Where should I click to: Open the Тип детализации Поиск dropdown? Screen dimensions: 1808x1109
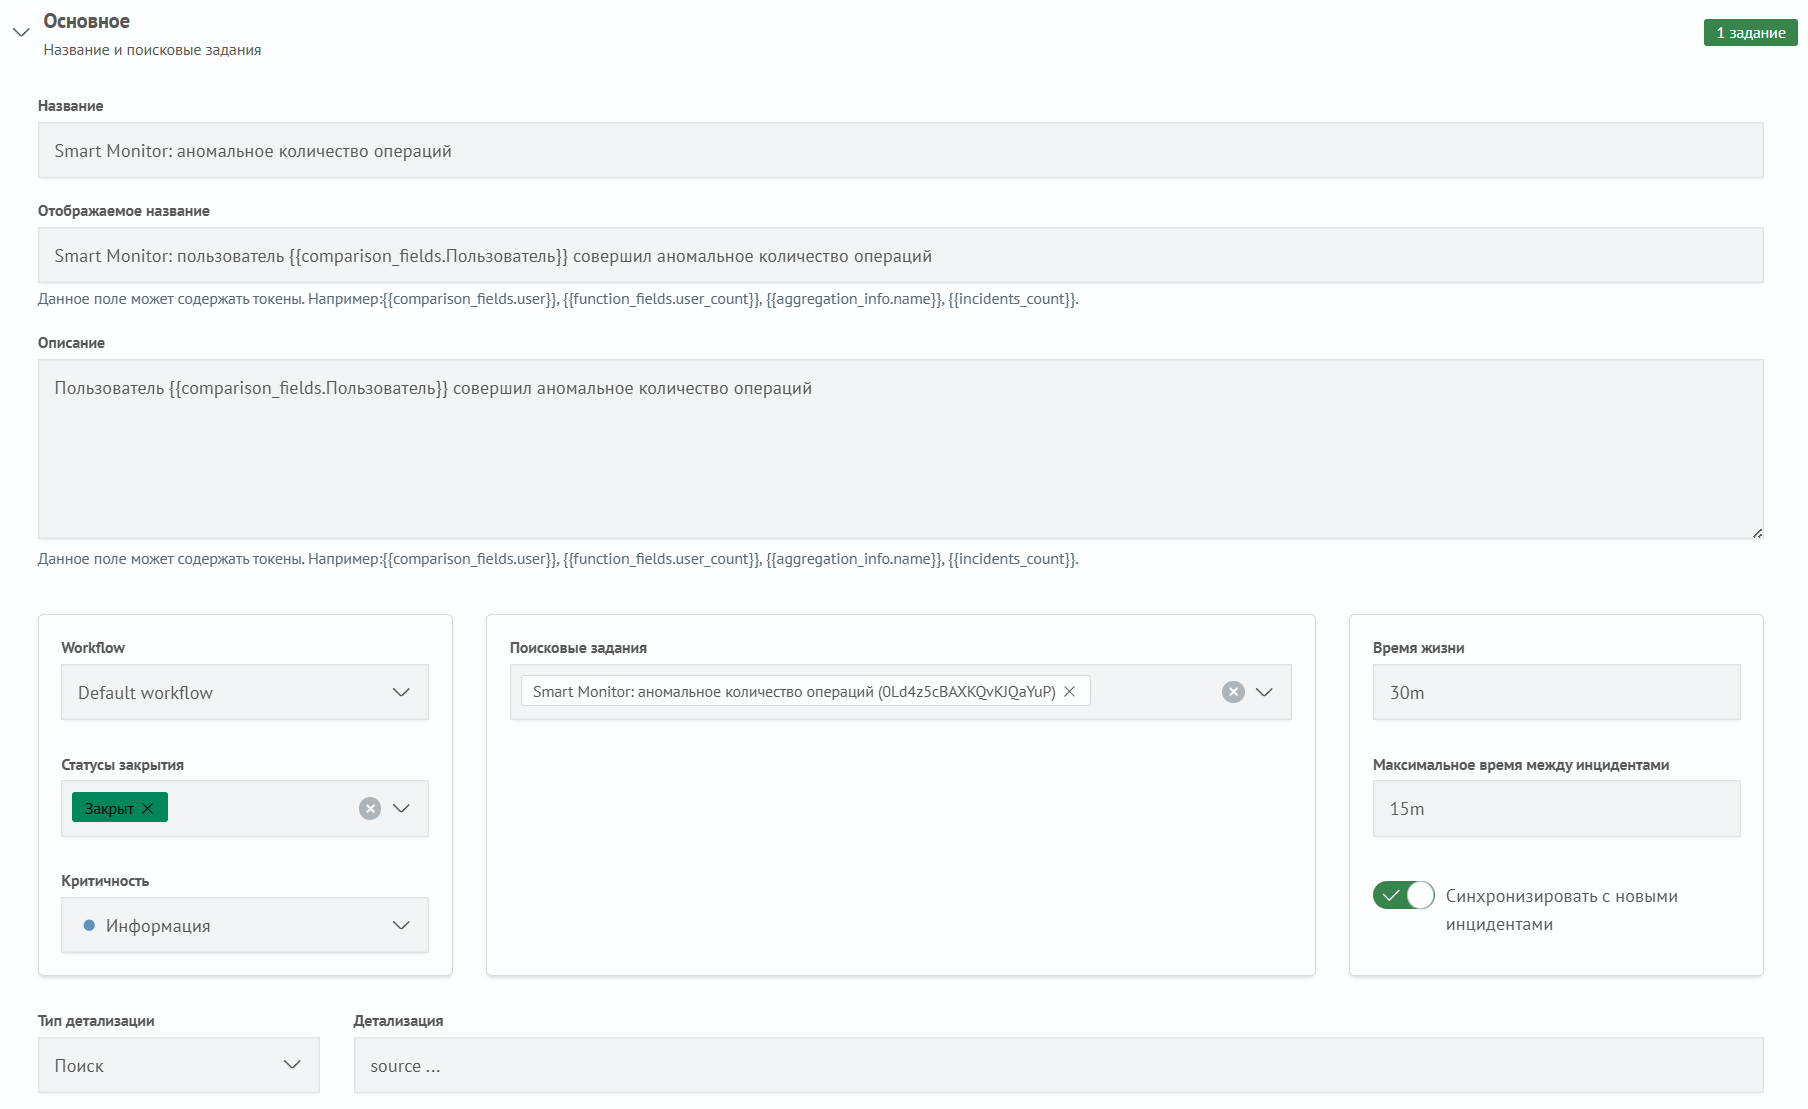178,1066
